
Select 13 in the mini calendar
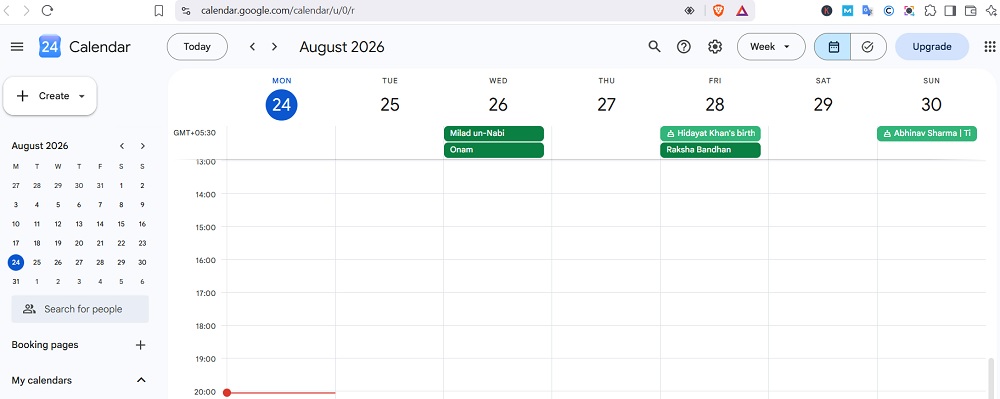click(x=79, y=224)
